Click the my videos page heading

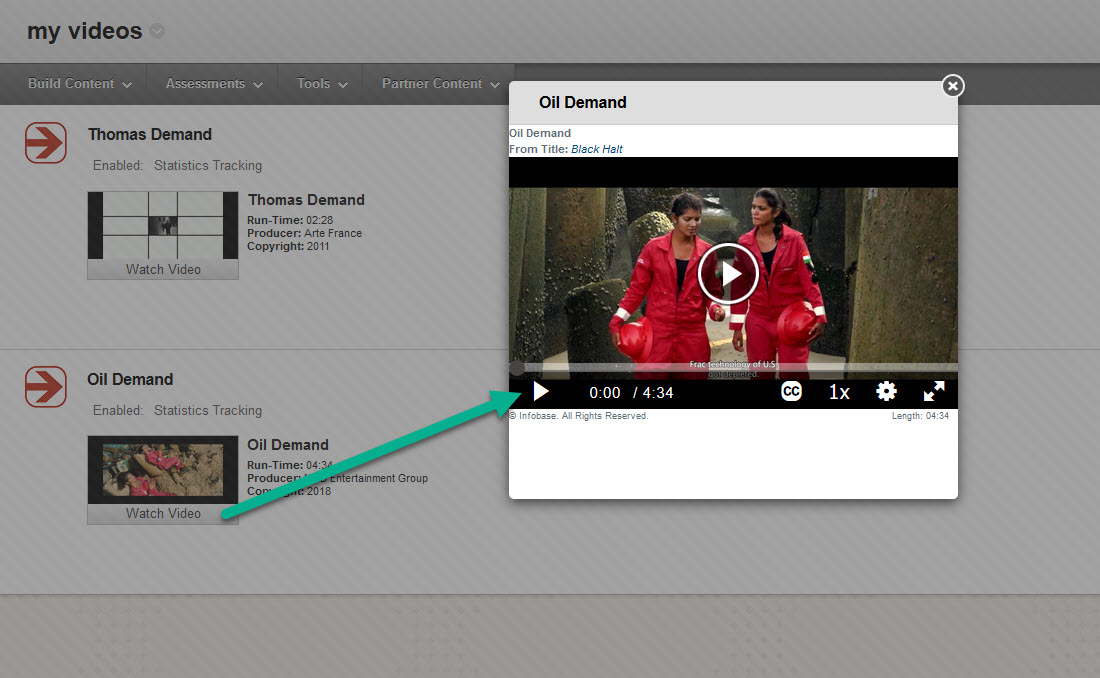[84, 31]
